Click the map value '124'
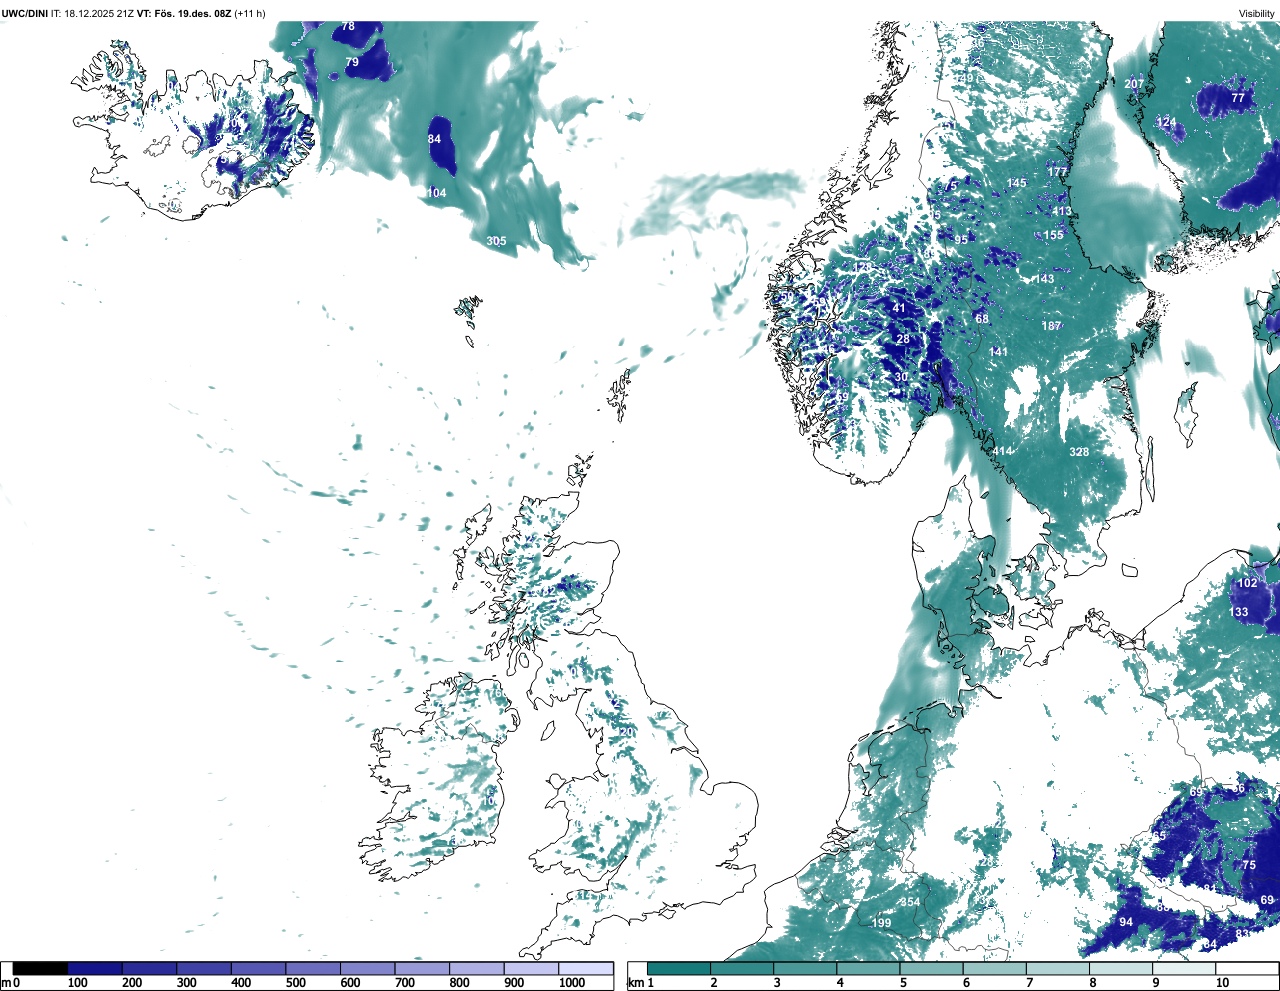 pyautogui.click(x=1167, y=122)
